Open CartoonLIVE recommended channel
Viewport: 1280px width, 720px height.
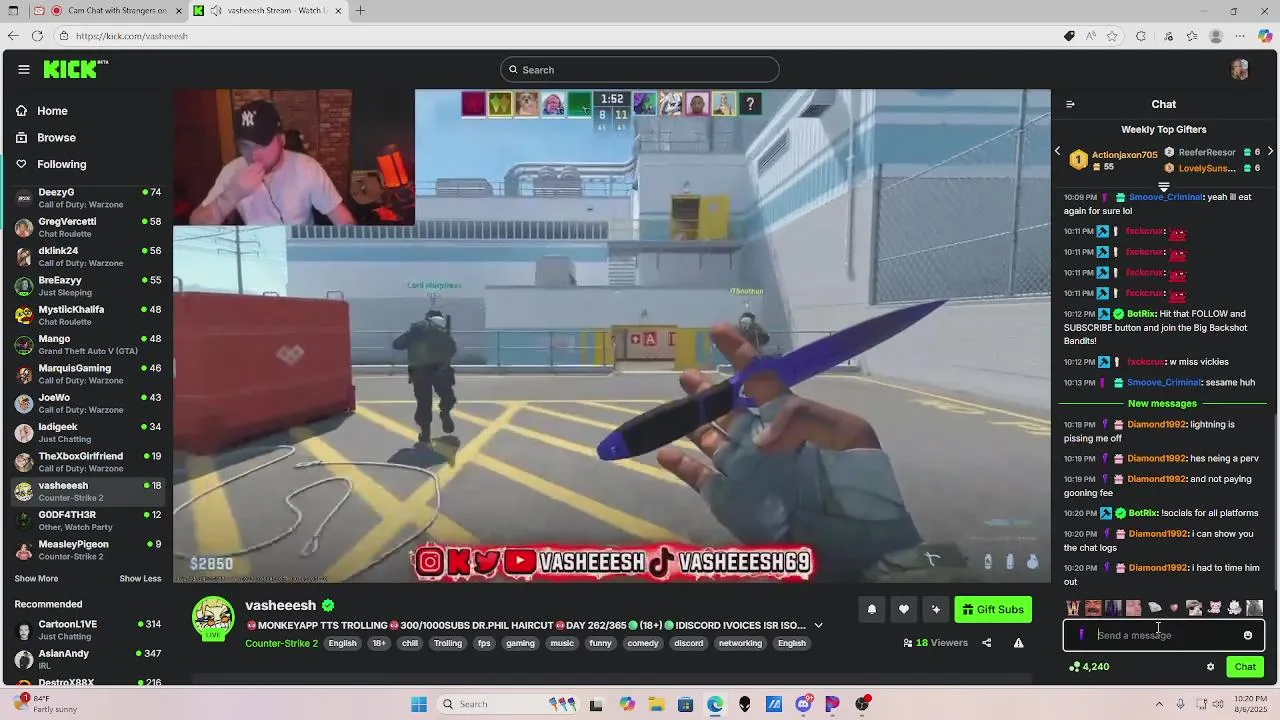pos(88,630)
